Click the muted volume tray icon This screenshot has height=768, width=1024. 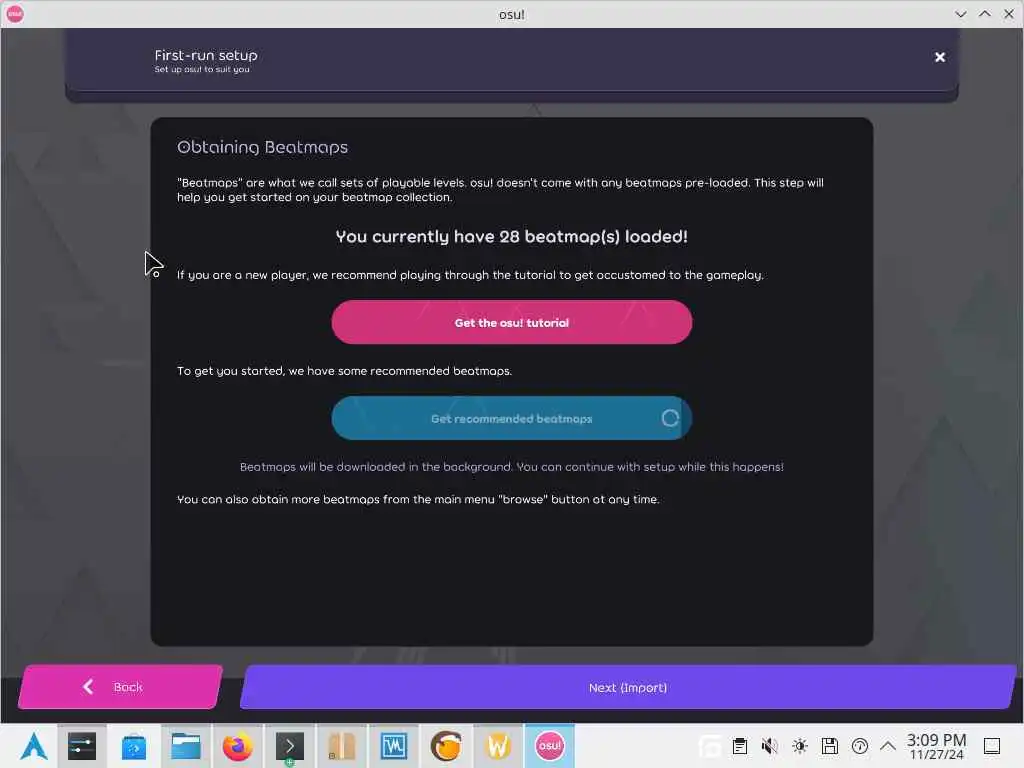pos(770,746)
